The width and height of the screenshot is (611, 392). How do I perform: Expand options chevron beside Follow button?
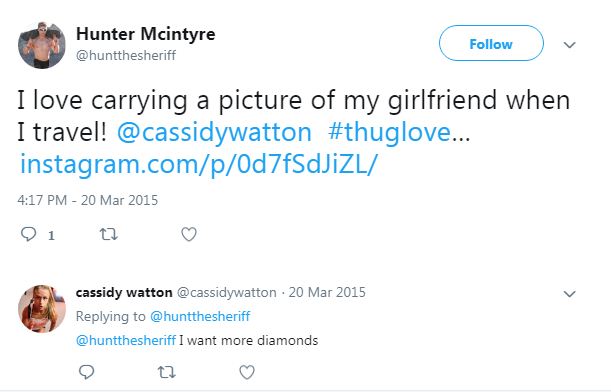point(570,45)
